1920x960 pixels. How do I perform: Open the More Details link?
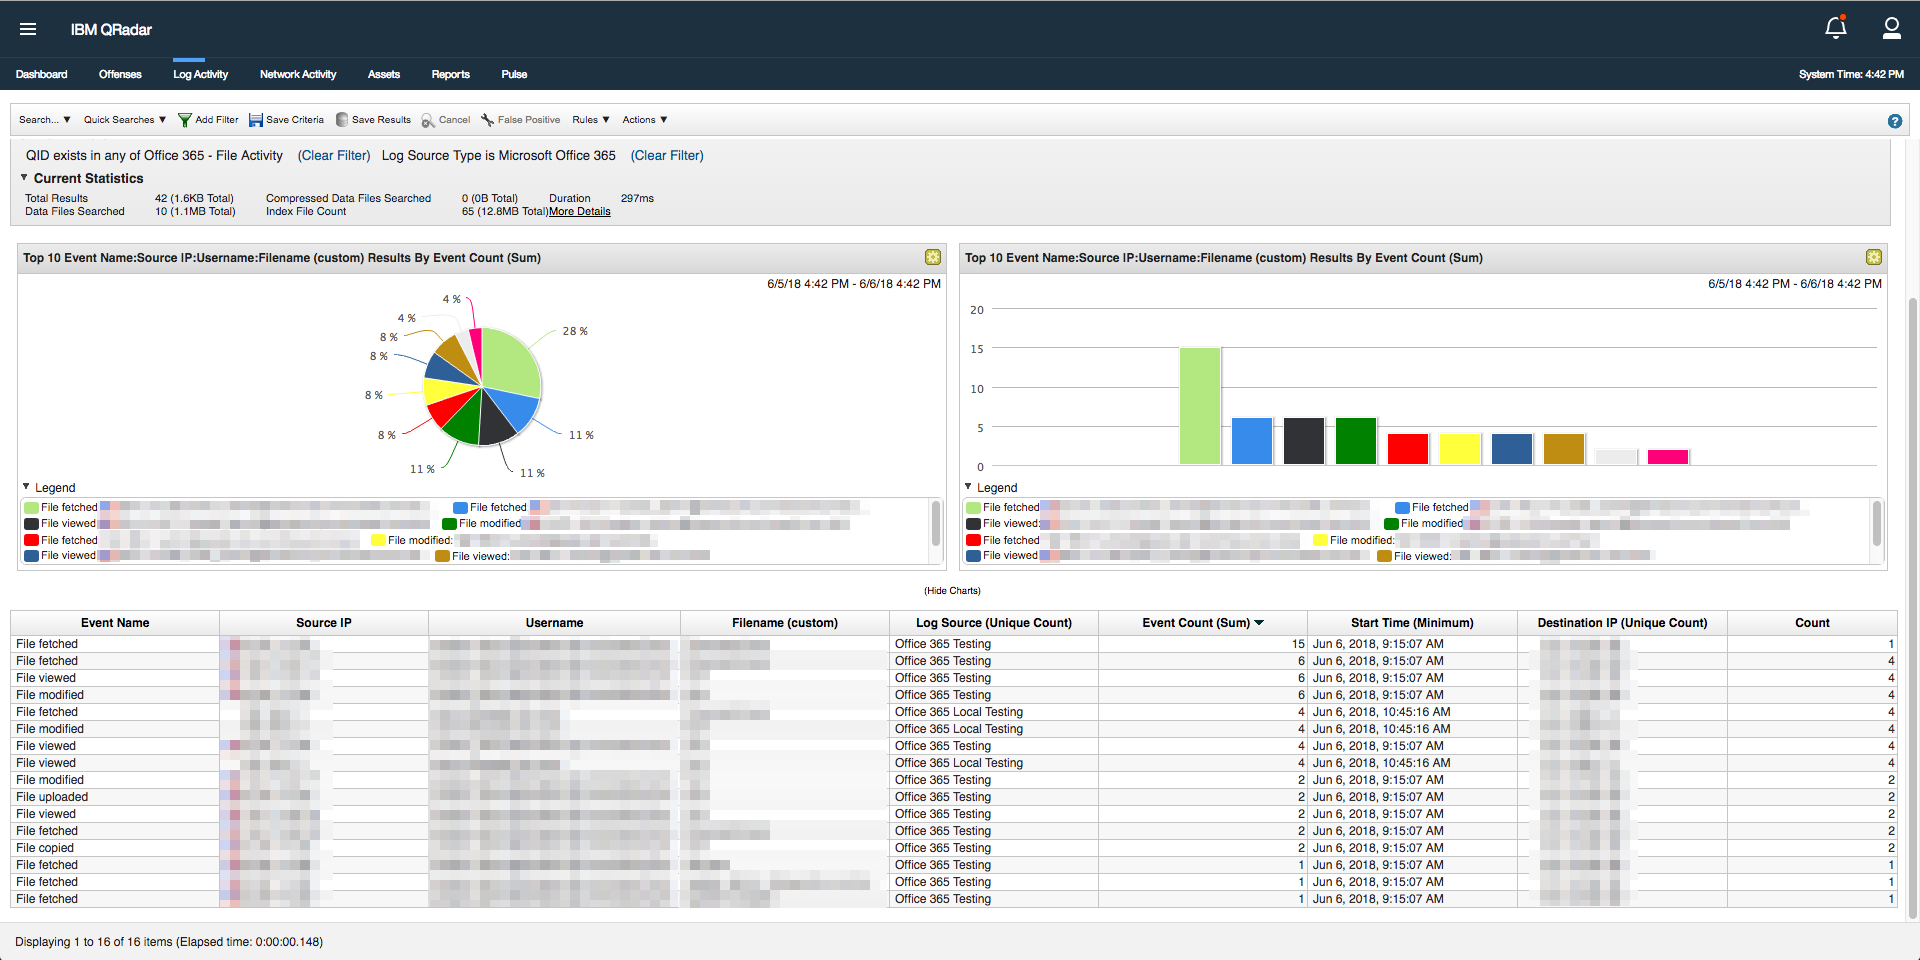click(x=579, y=212)
